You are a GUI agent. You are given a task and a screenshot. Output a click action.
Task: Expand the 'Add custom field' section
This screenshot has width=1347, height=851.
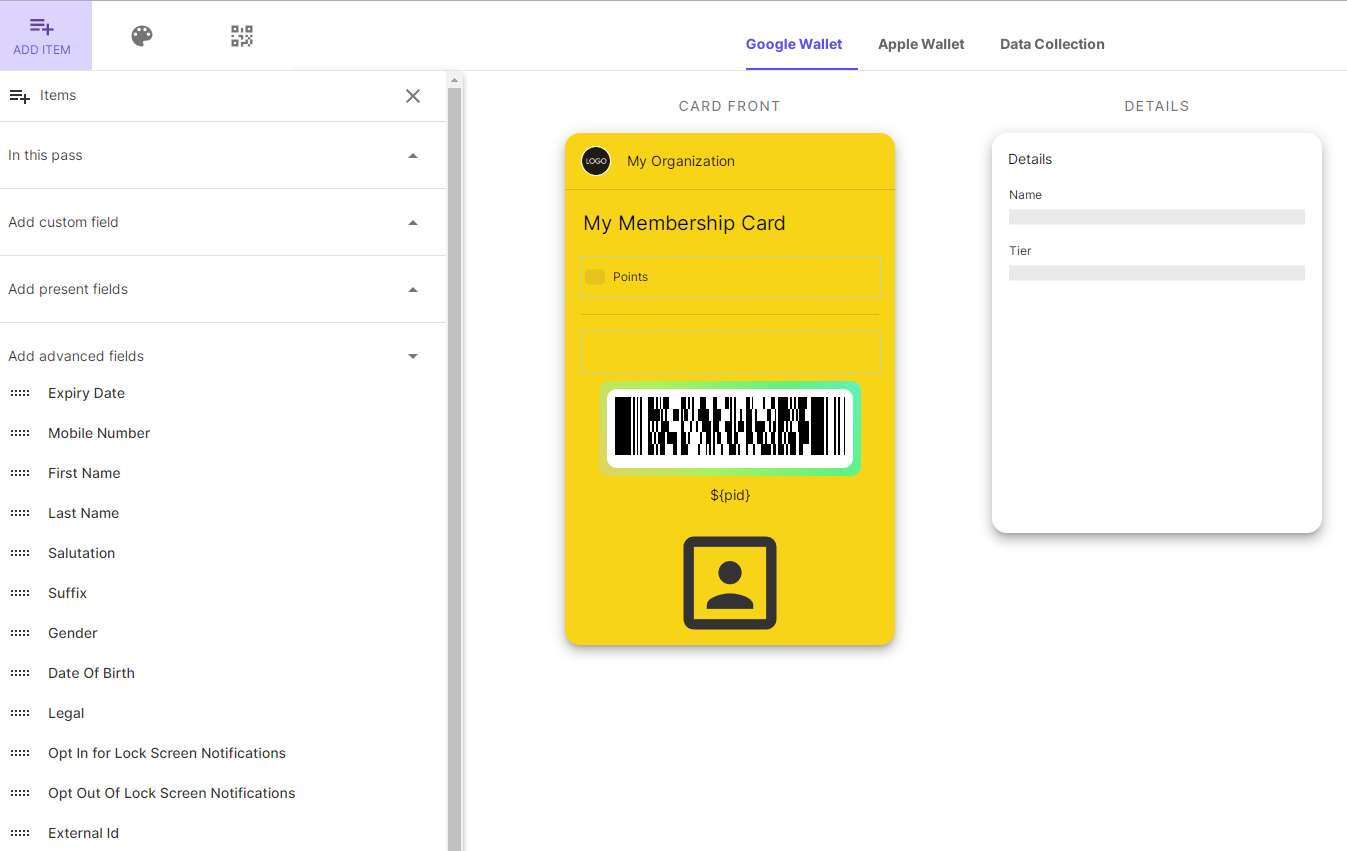pyautogui.click(x=223, y=222)
